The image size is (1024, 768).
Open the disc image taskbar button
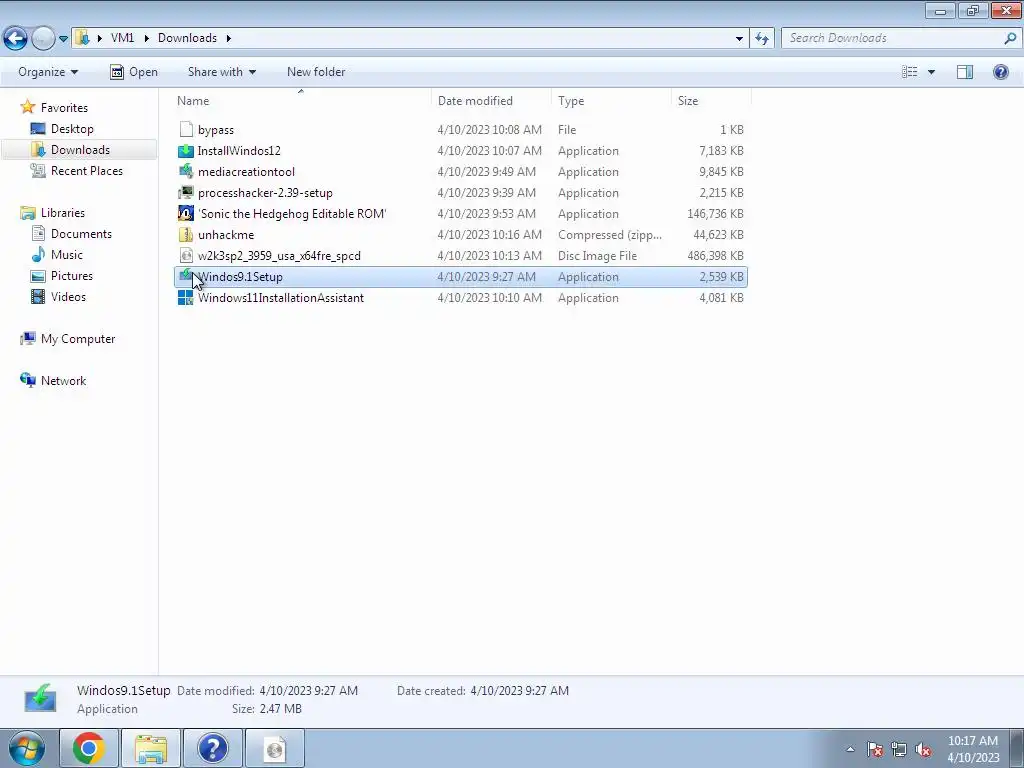coord(274,748)
